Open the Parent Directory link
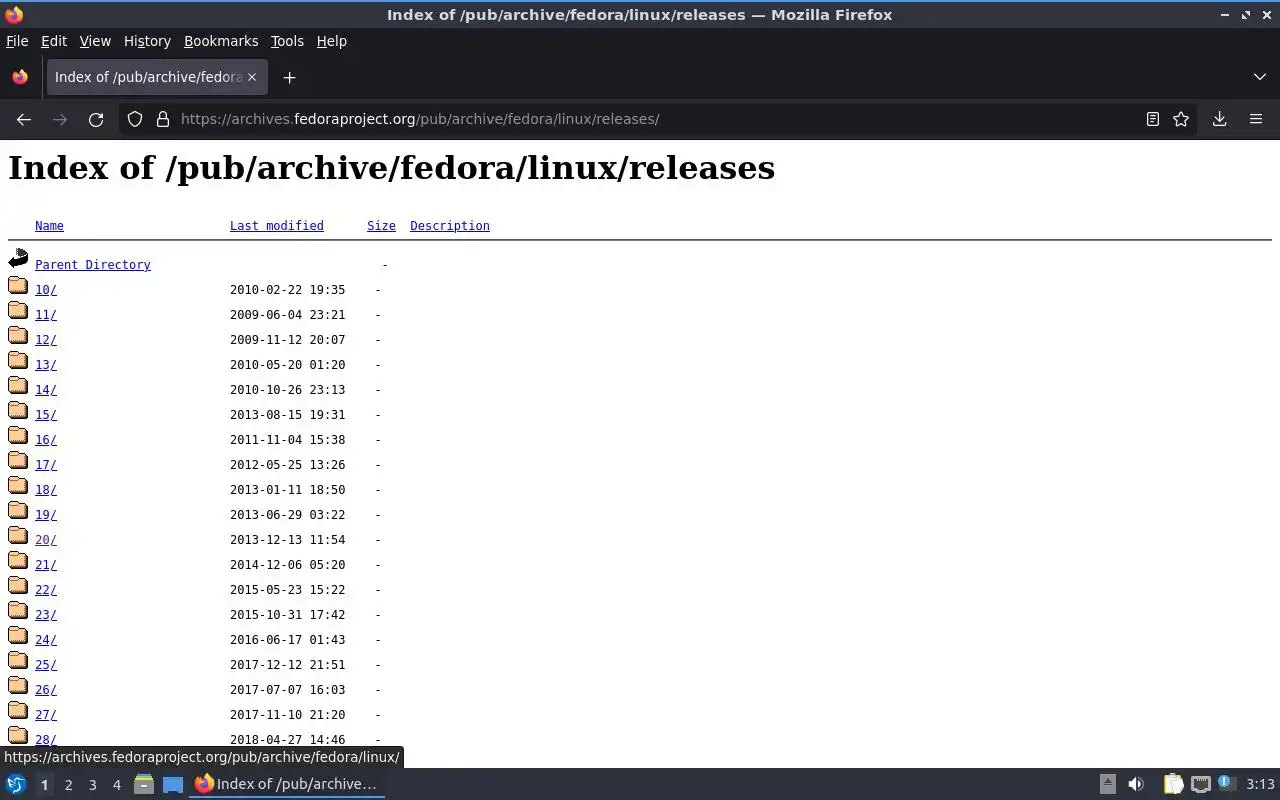This screenshot has height=800, width=1280. 93,265
